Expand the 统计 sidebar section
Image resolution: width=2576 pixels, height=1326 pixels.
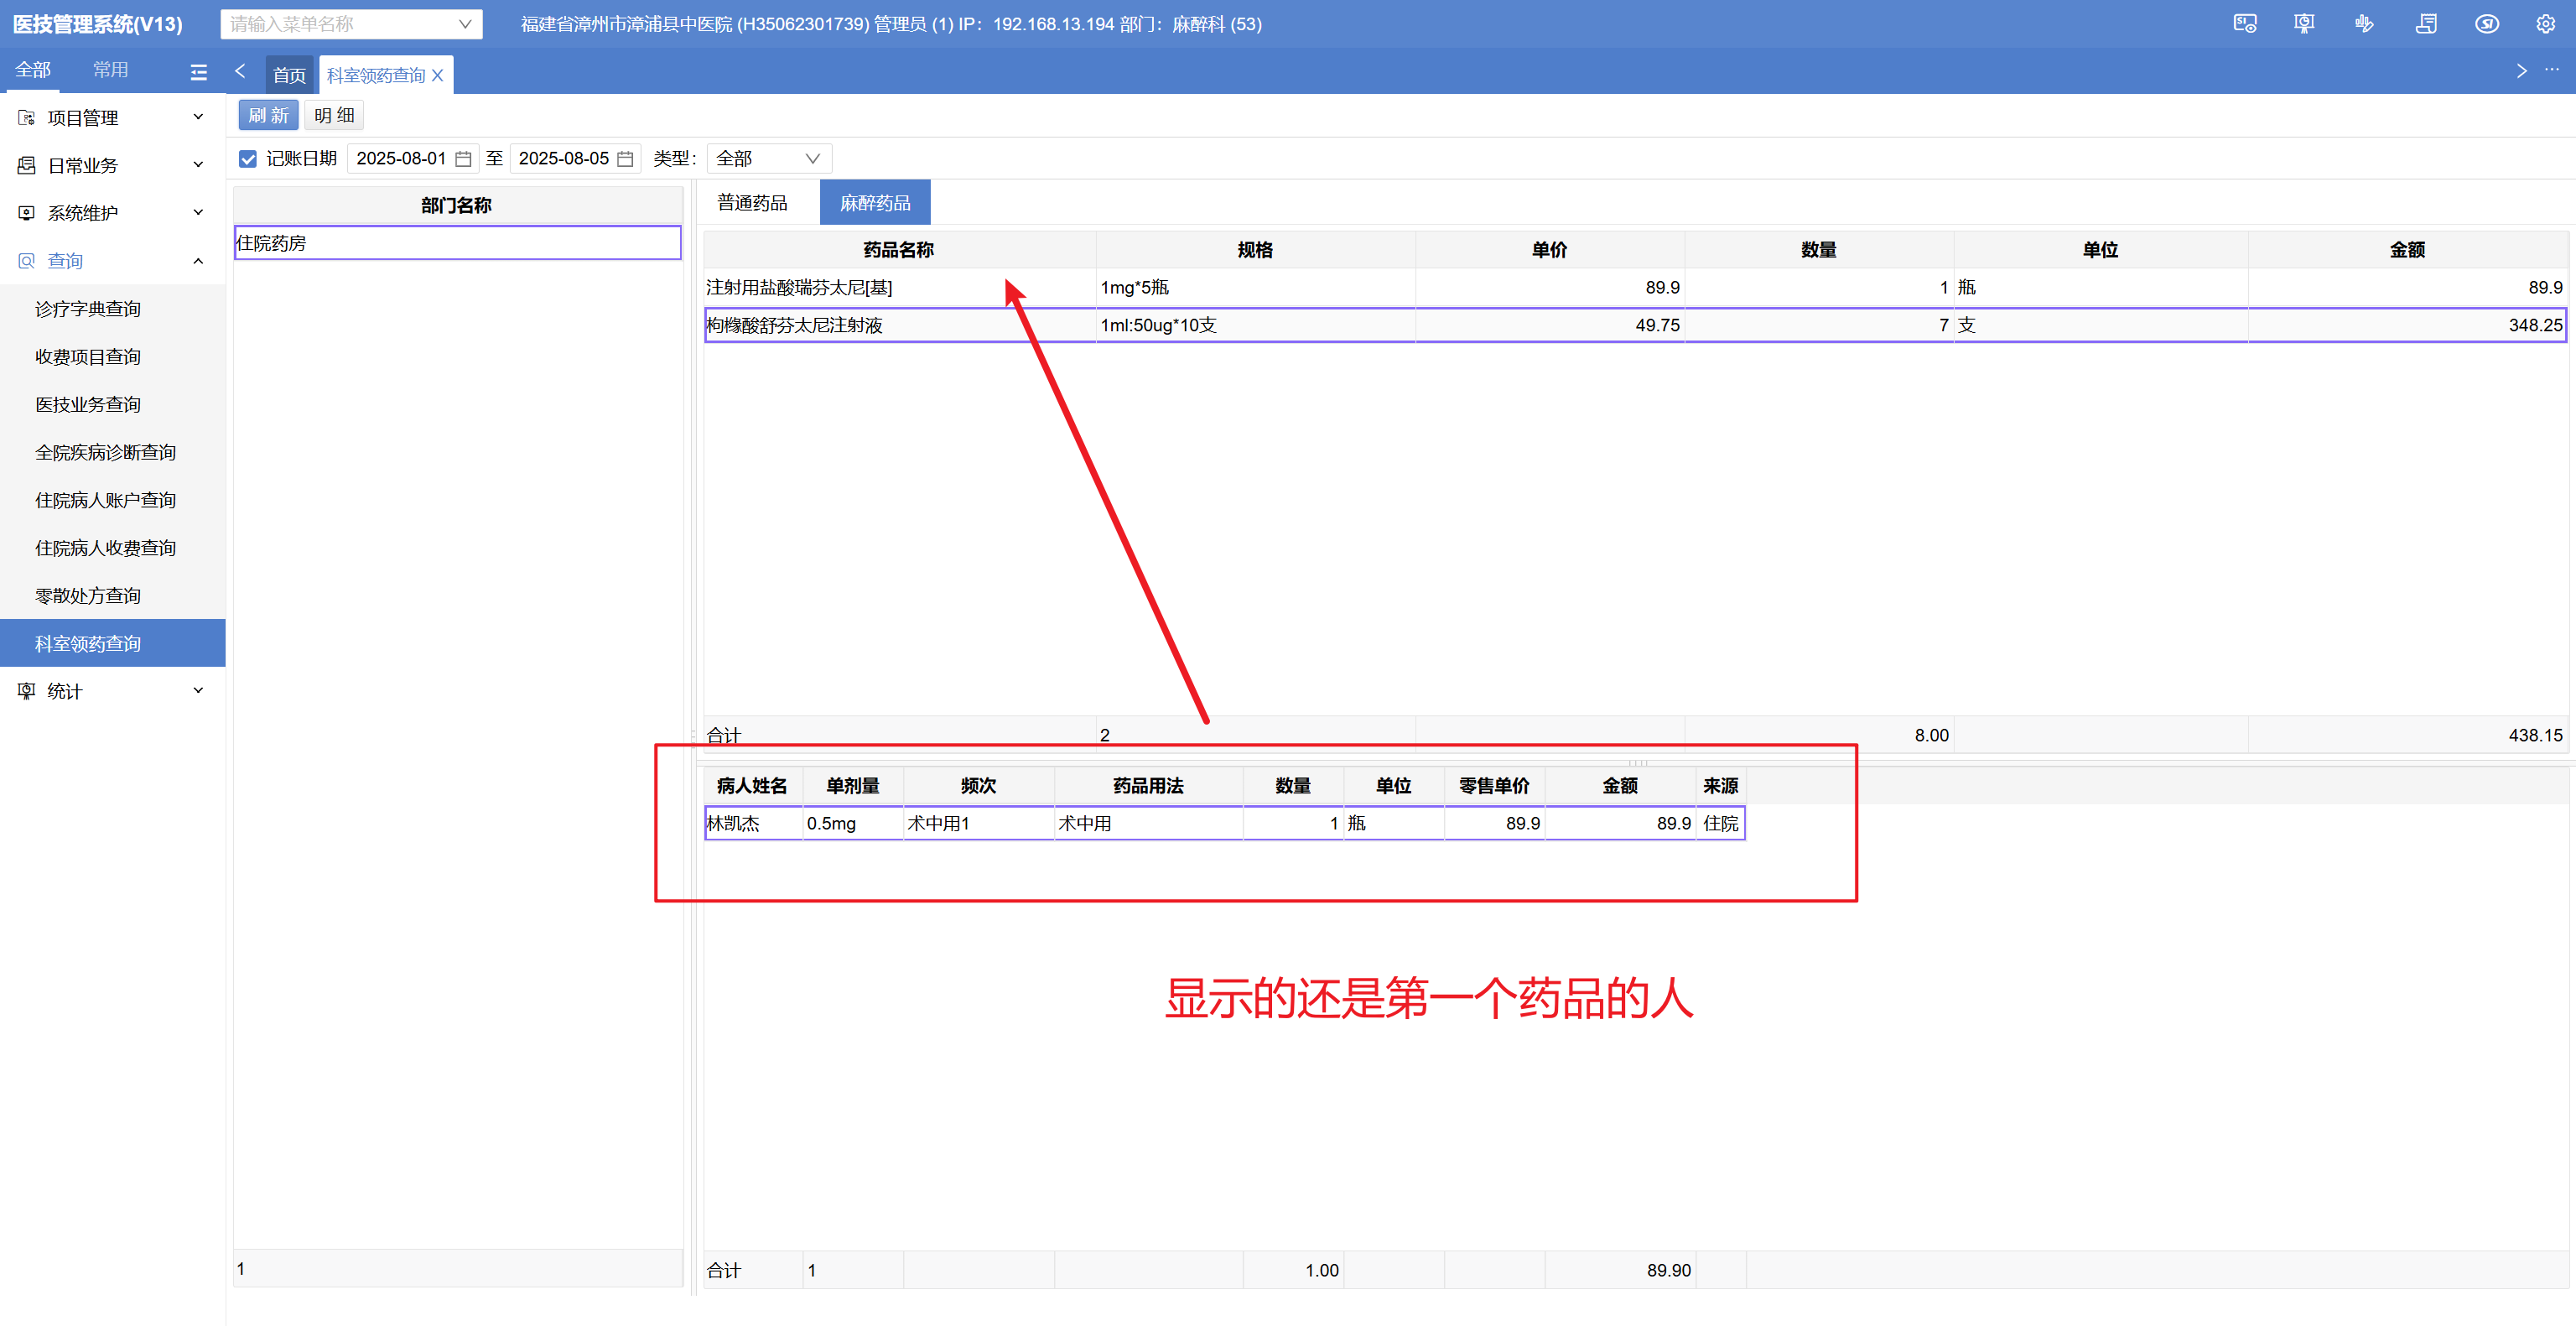tap(112, 691)
